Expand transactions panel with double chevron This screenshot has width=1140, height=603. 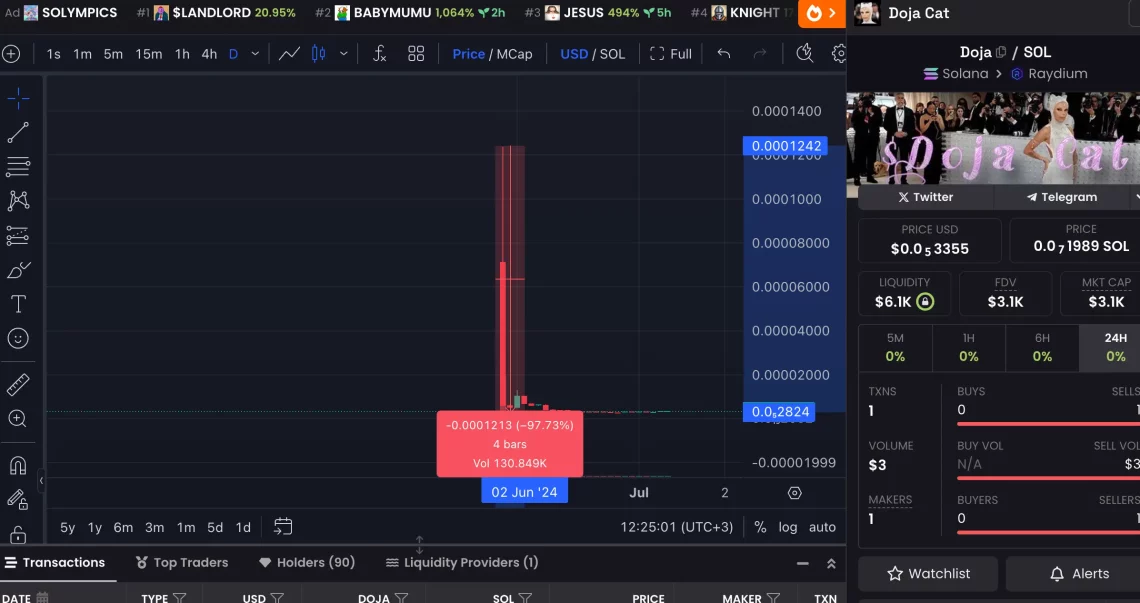(x=831, y=564)
